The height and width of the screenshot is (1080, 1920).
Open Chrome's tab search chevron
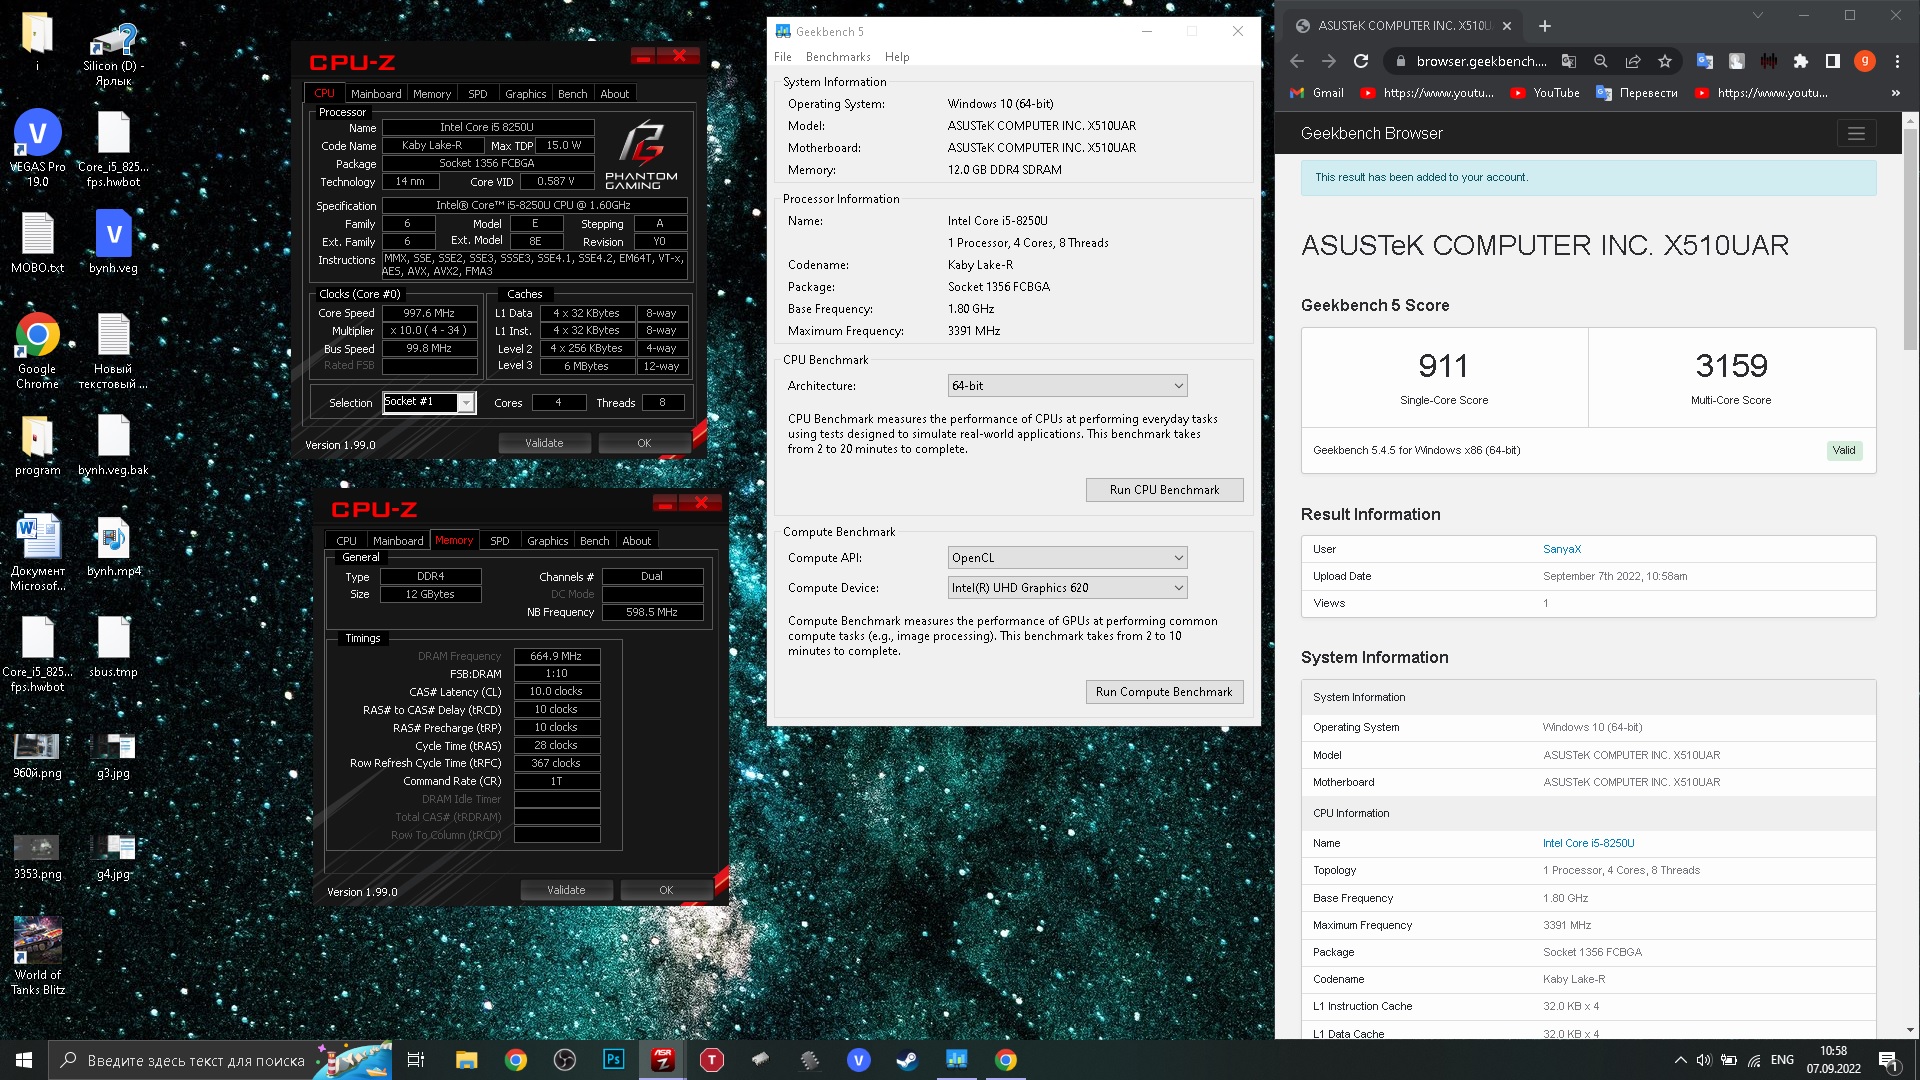(1757, 16)
